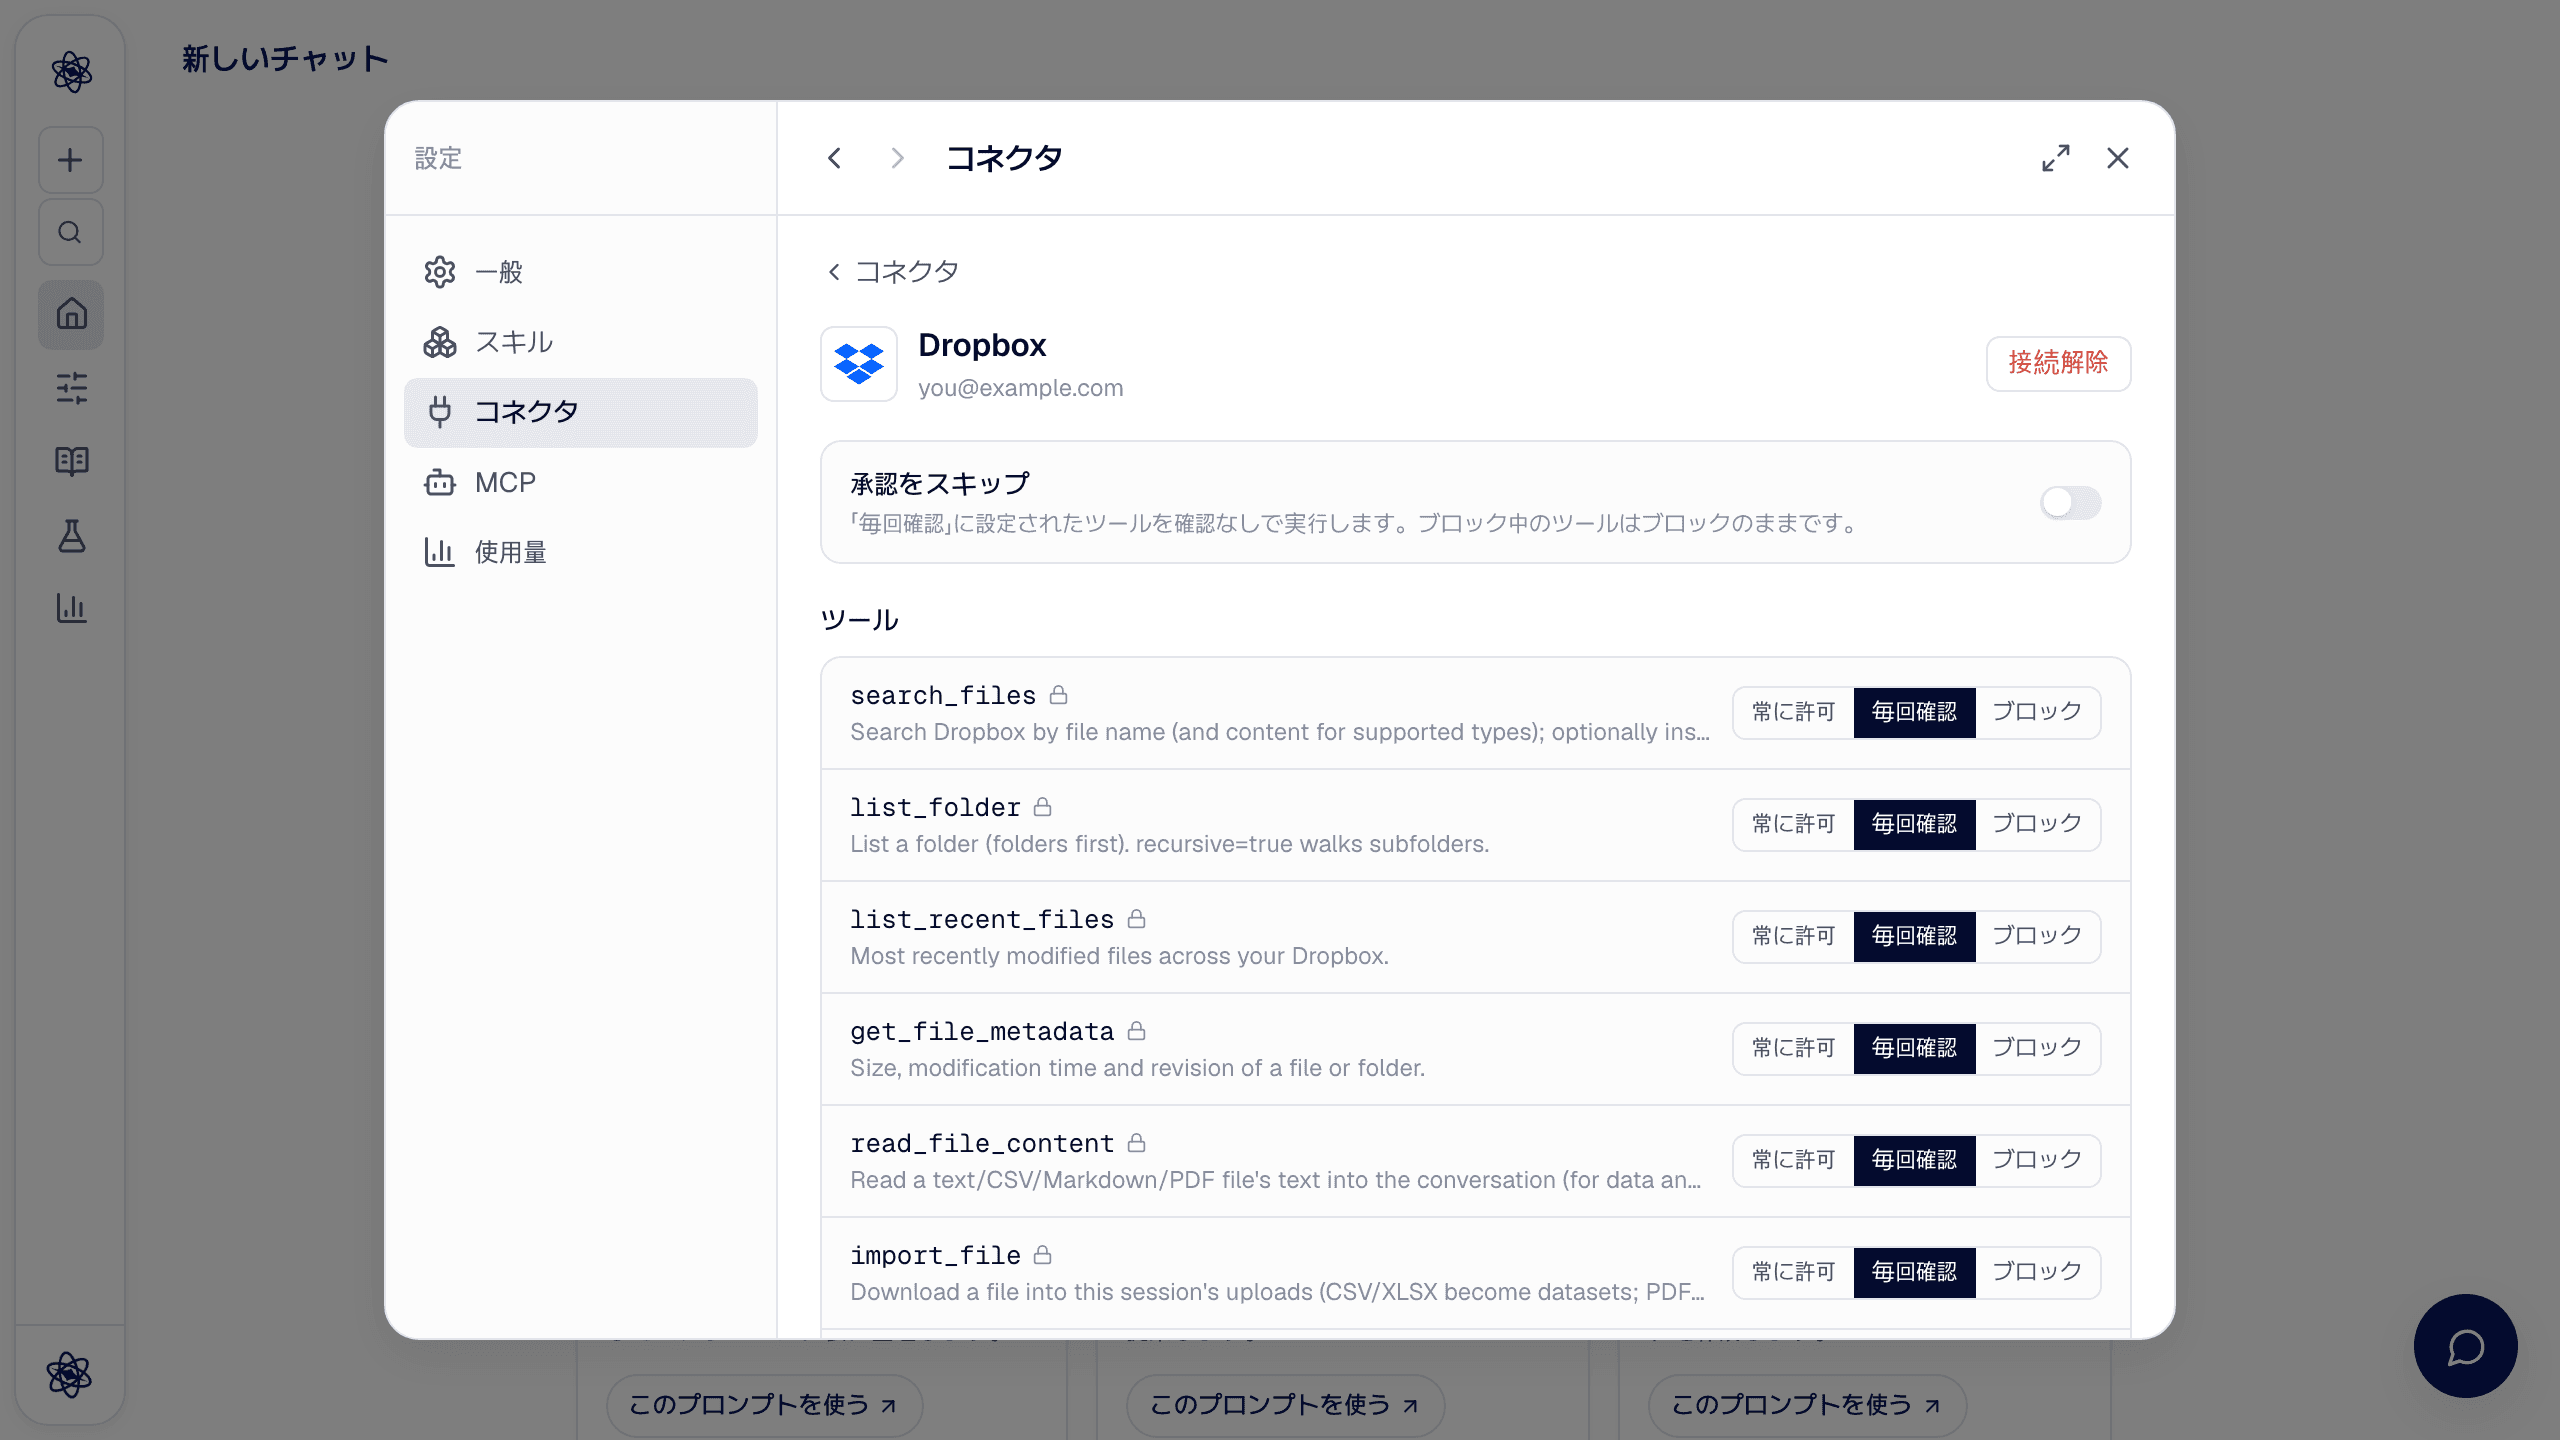Open the 一般 settings section
Viewport: 2560px width, 1440px height.
580,272
